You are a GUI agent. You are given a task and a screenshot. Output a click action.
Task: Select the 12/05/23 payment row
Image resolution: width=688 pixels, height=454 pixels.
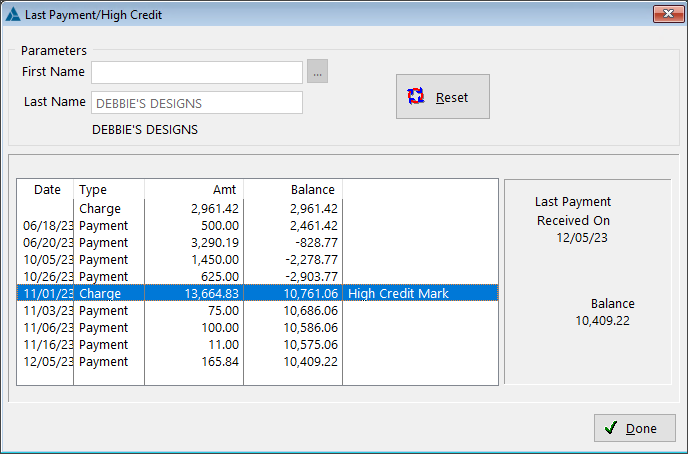click(257, 362)
